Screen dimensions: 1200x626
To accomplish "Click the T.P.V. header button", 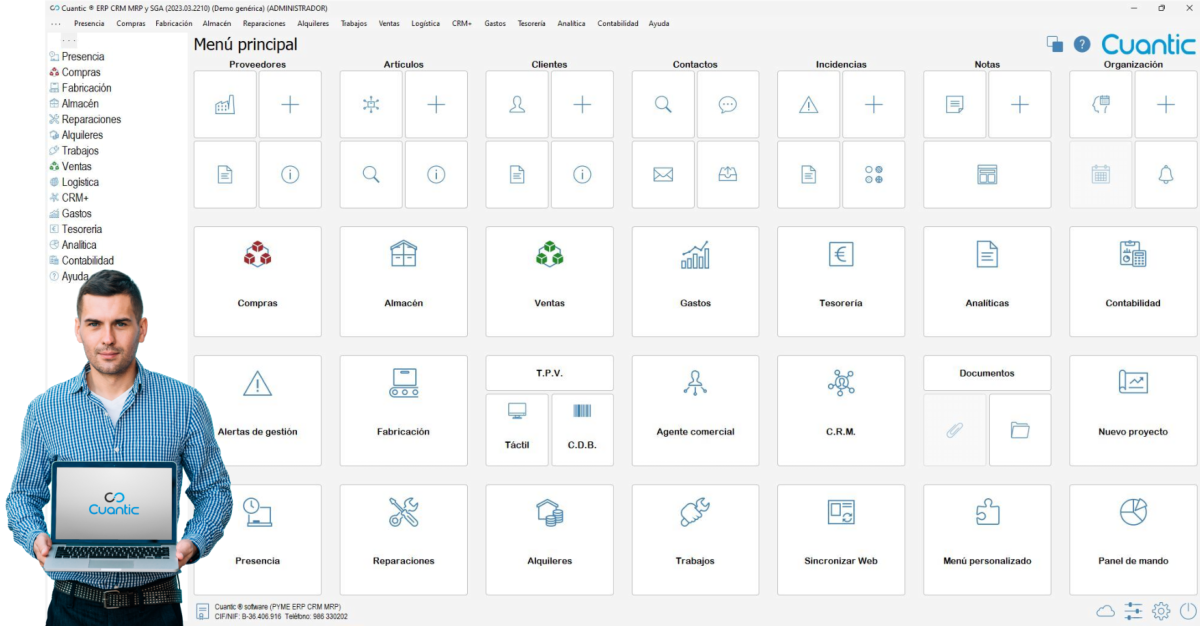I will tap(549, 373).
